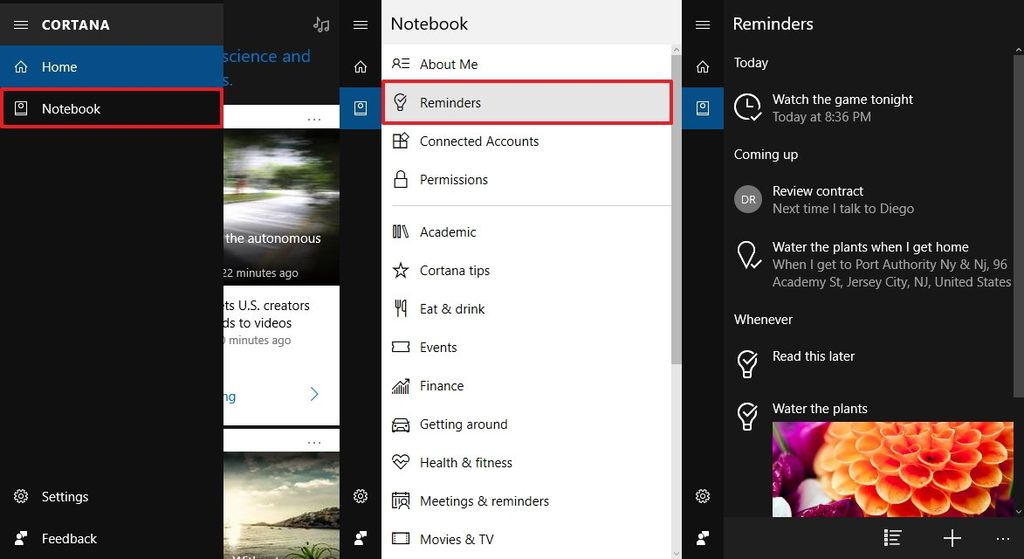The height and width of the screenshot is (559, 1024).
Task: Select the Finance category
Action: pos(526,386)
